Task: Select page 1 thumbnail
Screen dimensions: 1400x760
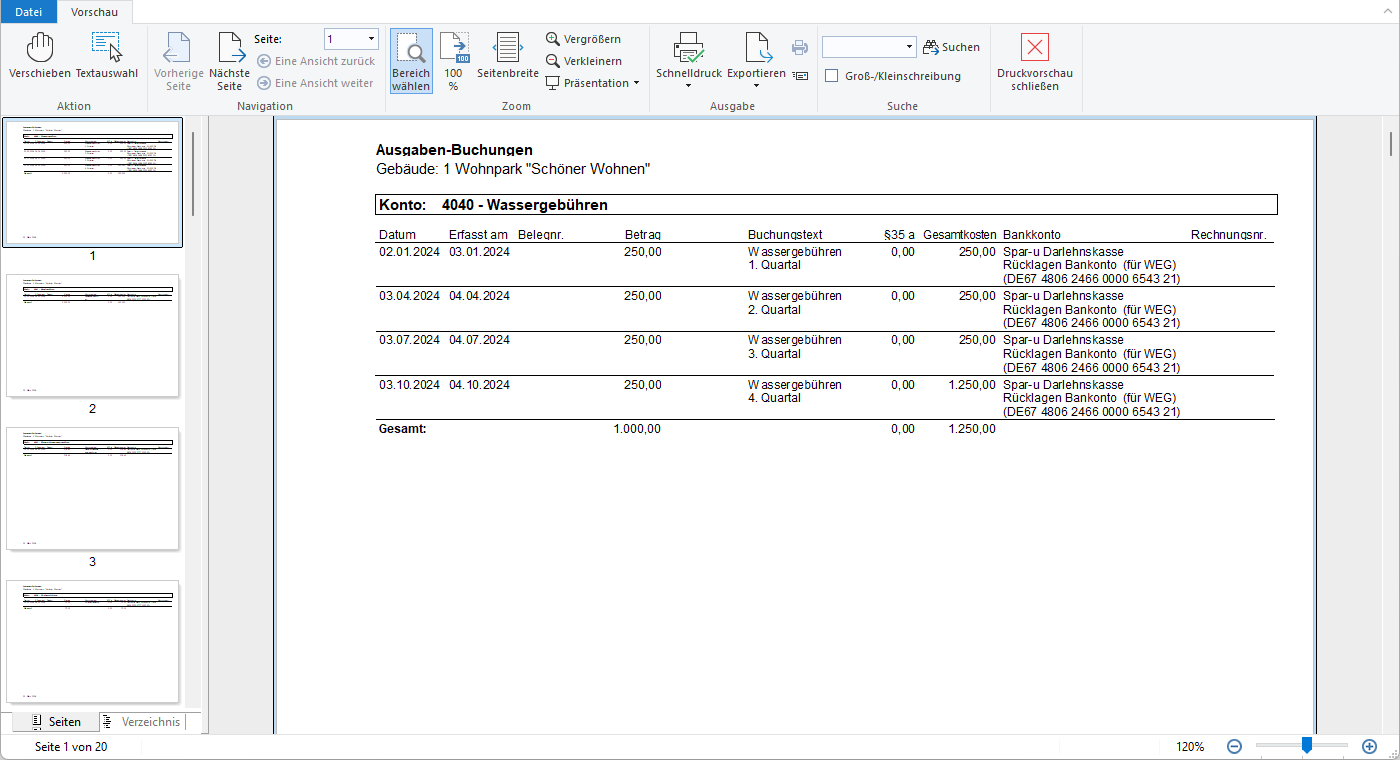Action: [x=92, y=182]
